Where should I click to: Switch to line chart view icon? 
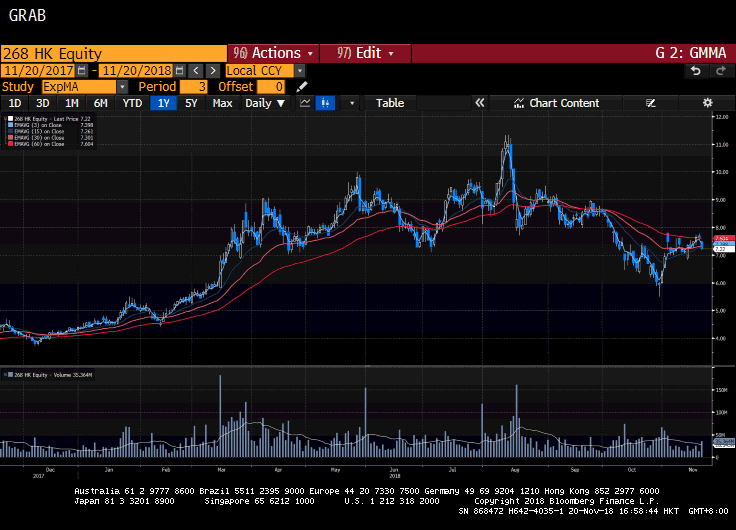pos(305,103)
